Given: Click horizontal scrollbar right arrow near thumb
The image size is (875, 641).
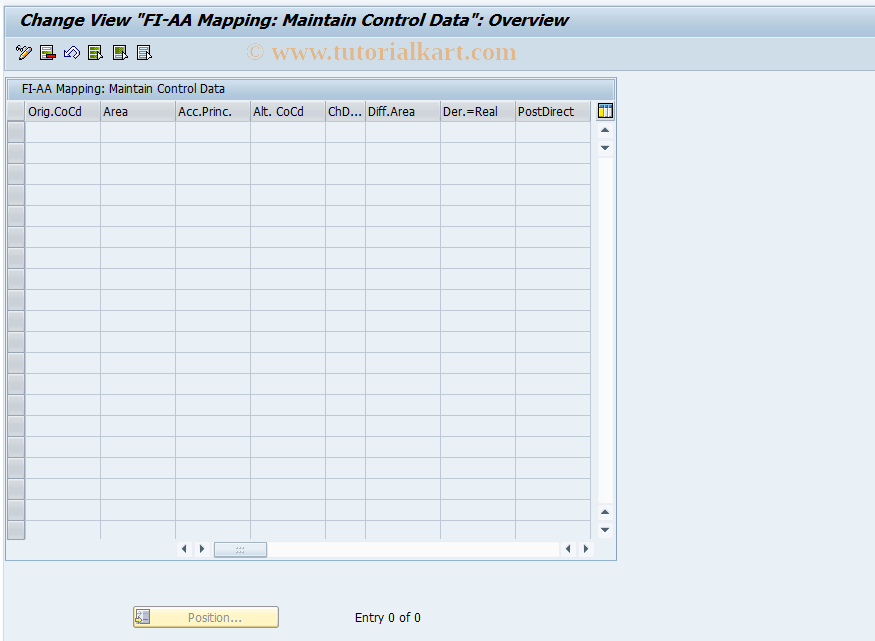Looking at the screenshot, I should [x=202, y=549].
